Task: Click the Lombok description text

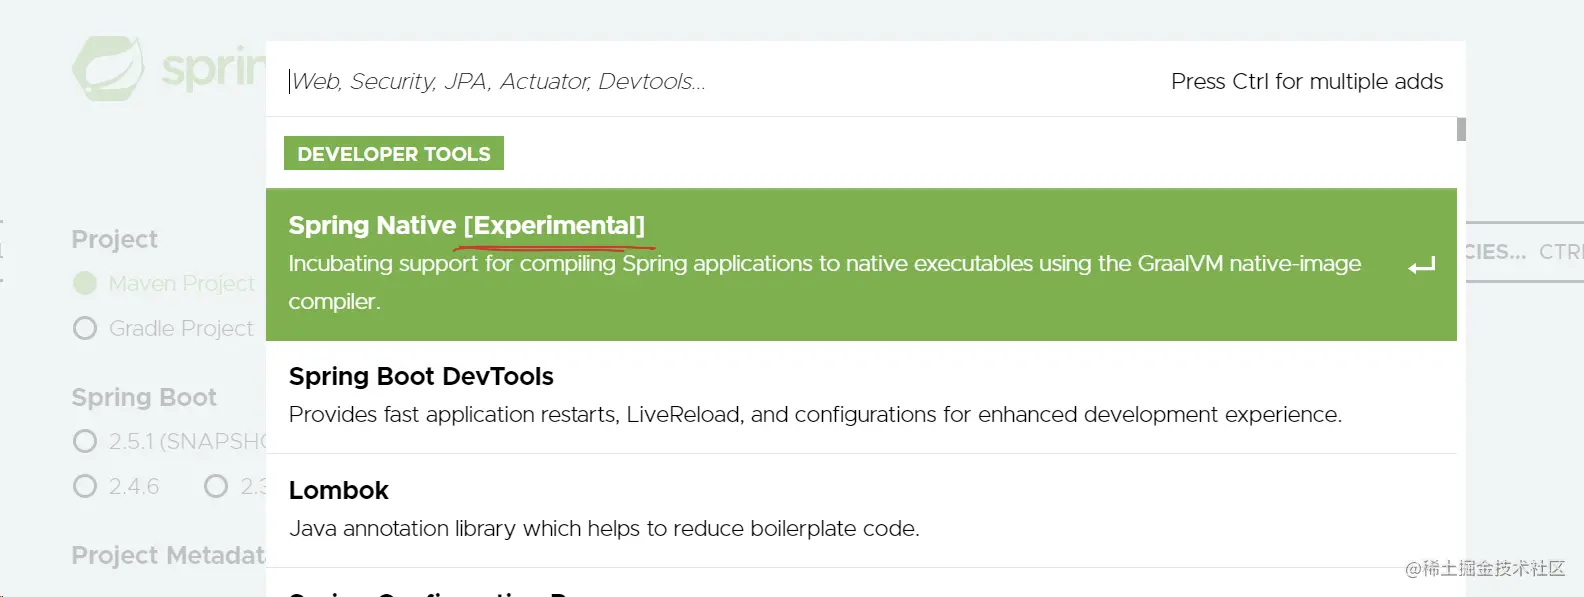Action: [x=604, y=528]
